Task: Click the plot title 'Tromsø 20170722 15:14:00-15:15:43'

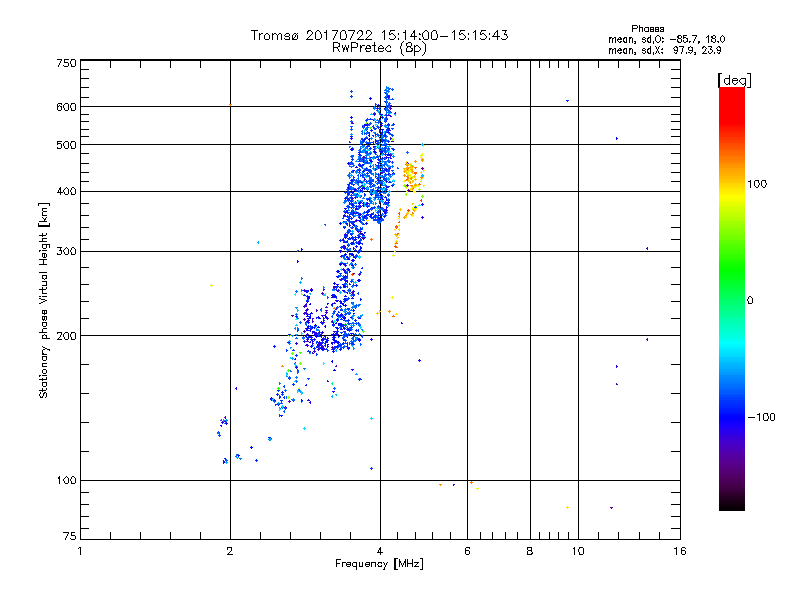Action: click(x=379, y=35)
